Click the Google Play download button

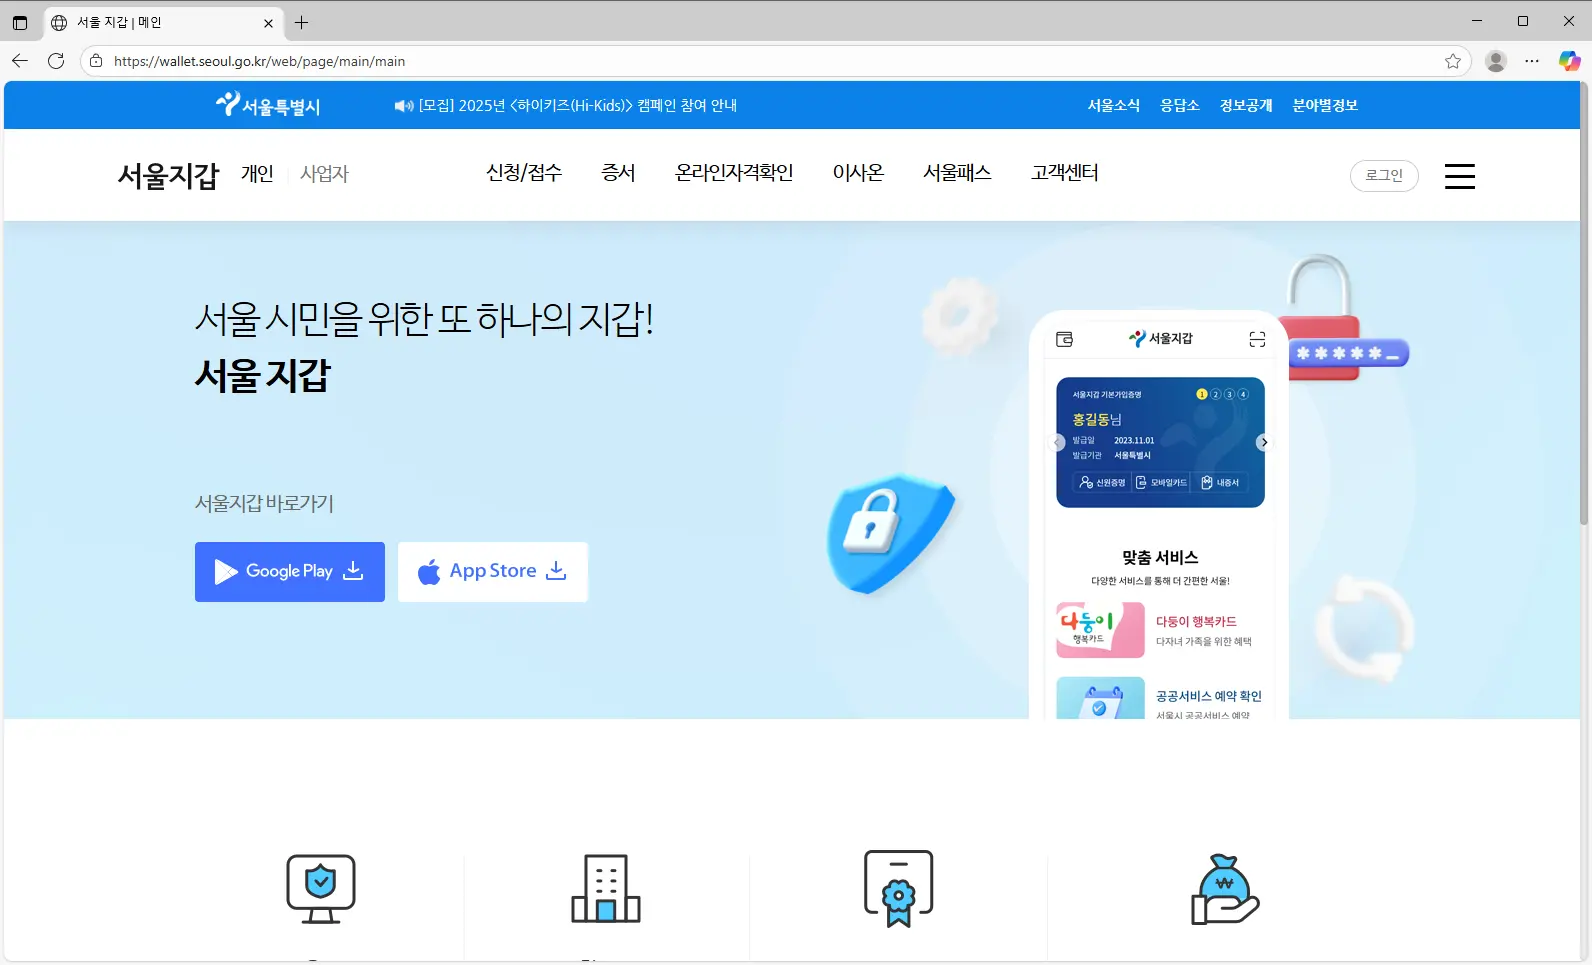tap(290, 572)
